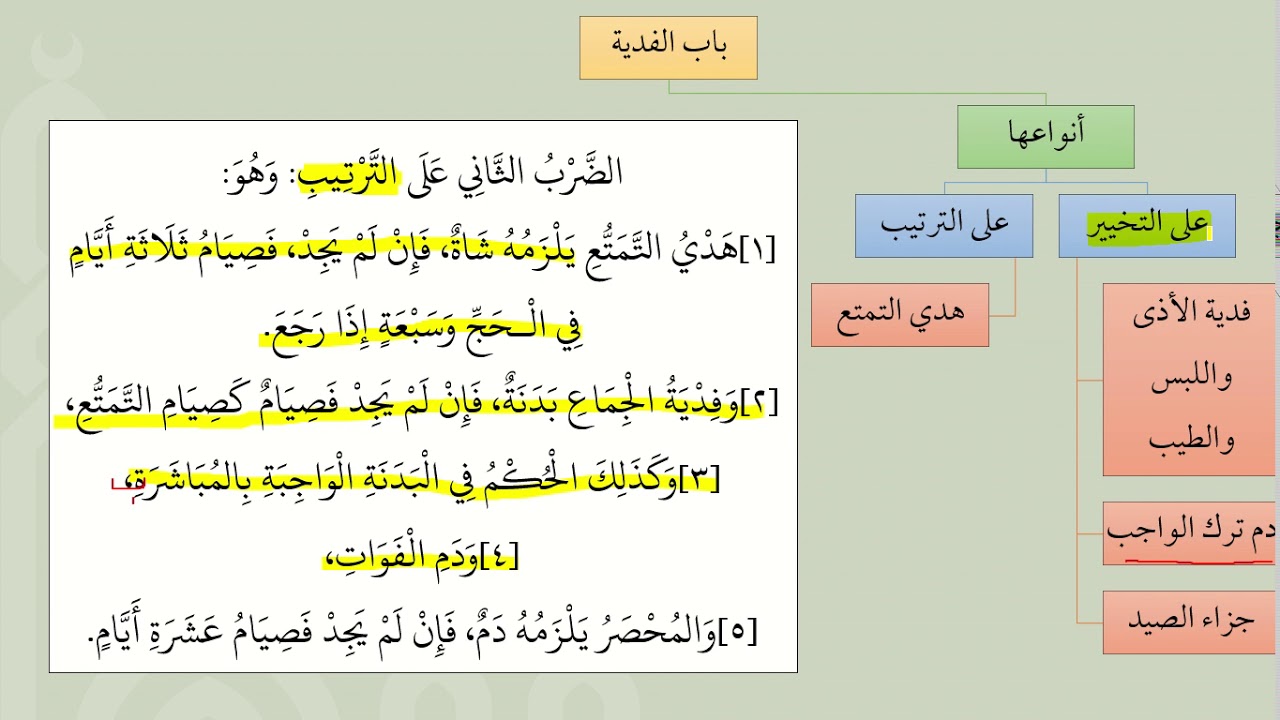Viewport: 1280px width, 720px height.
Task: Click line '[٥]وَالمُحْصَرُ يَلْزَمُهُ دَمٌ'
Action: (x=423, y=632)
